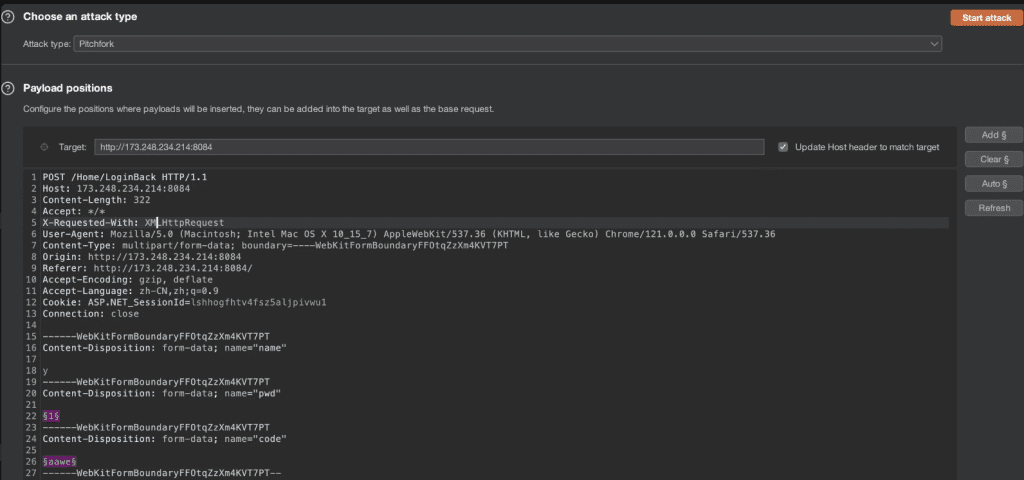
Task: Click the Clear § button
Action: (993, 159)
